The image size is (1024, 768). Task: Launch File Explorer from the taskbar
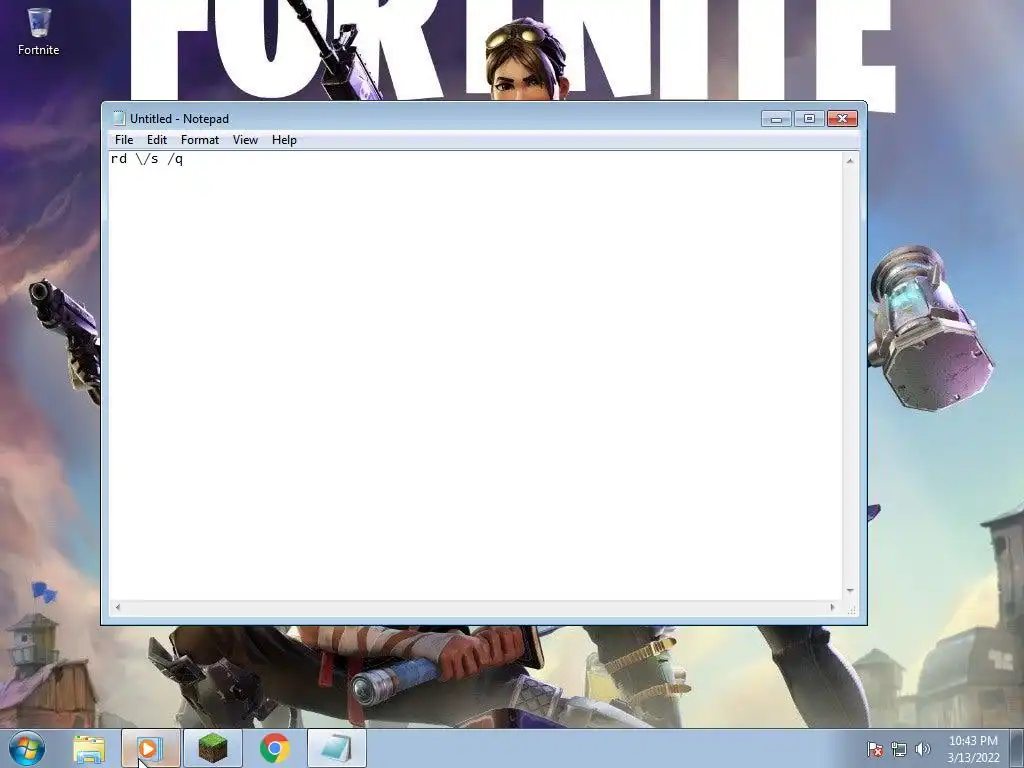click(x=89, y=748)
